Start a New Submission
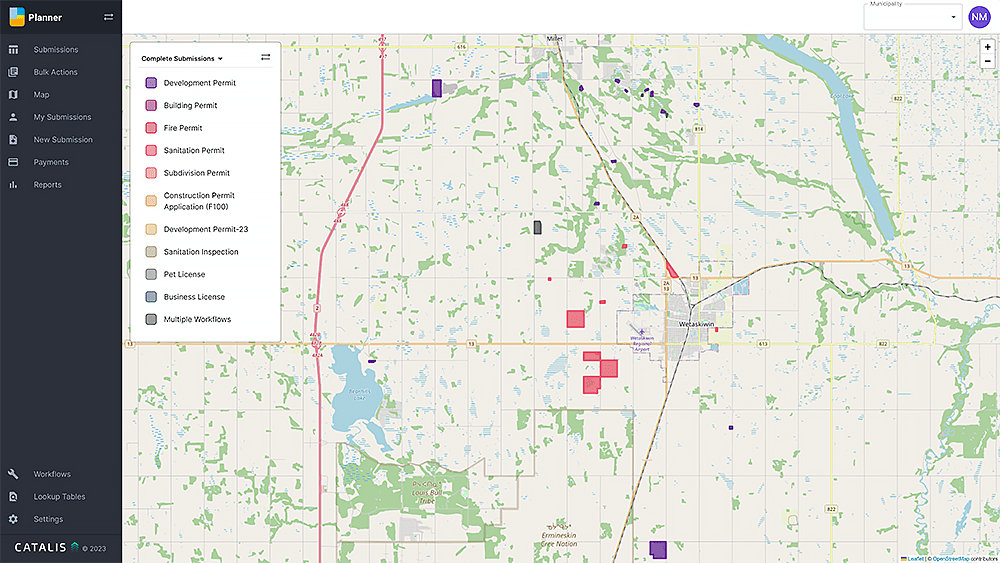Viewport: 1000px width, 563px height. pos(63,140)
